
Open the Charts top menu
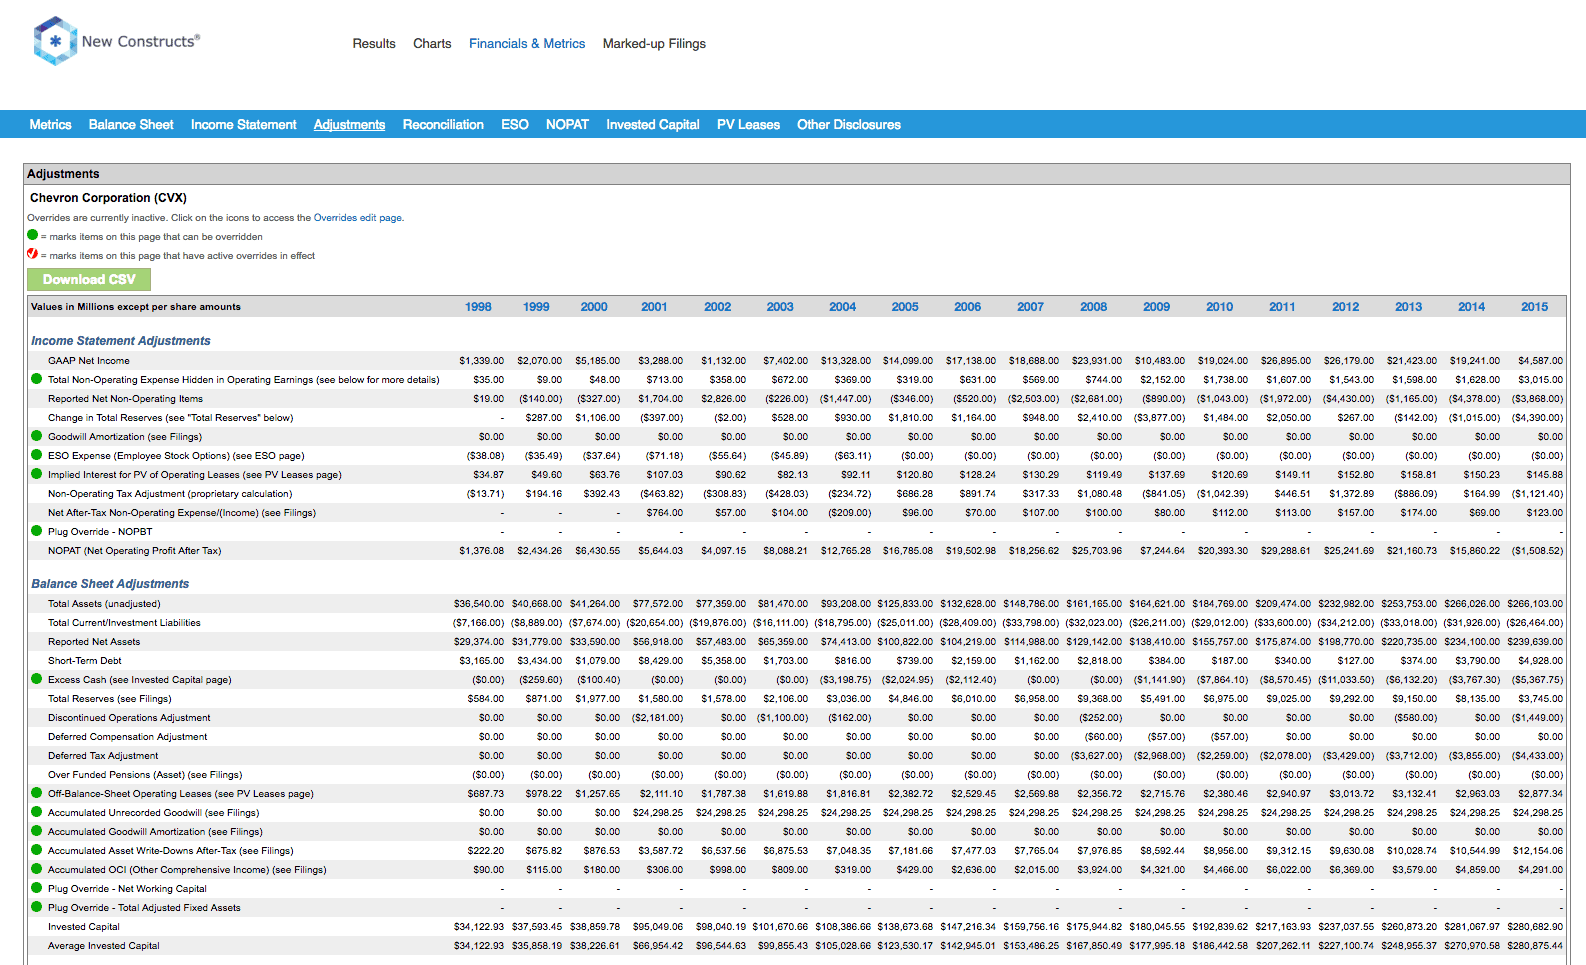432,44
